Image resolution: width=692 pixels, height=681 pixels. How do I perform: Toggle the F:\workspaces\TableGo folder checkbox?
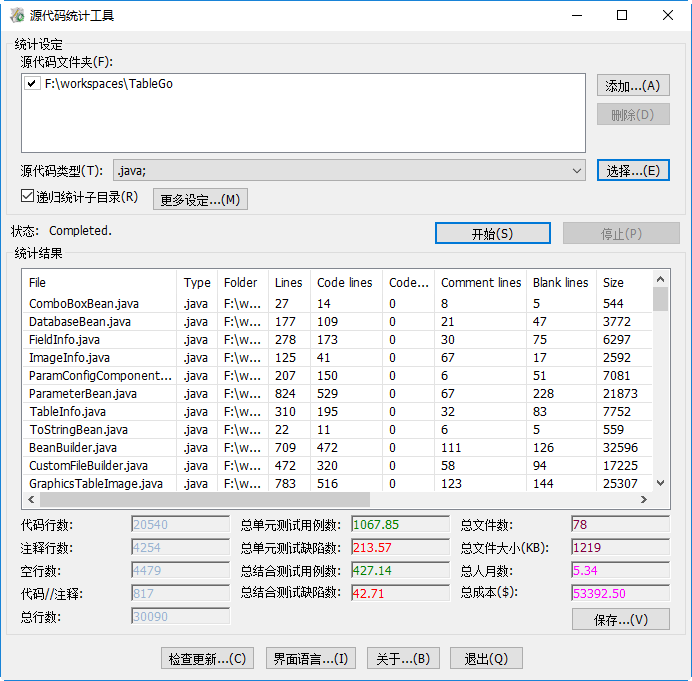click(x=32, y=83)
